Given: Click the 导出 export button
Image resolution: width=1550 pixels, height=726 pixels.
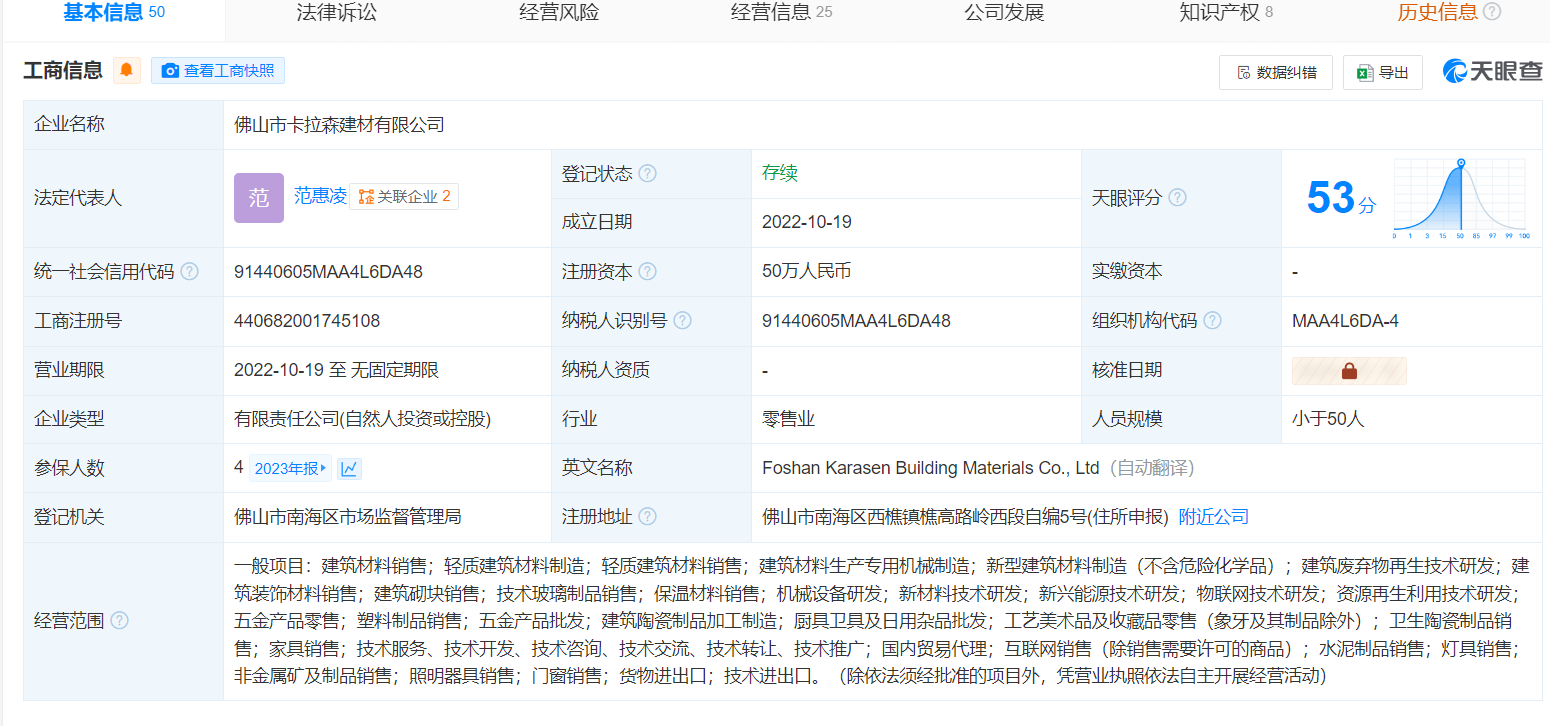Looking at the screenshot, I should [x=1382, y=72].
